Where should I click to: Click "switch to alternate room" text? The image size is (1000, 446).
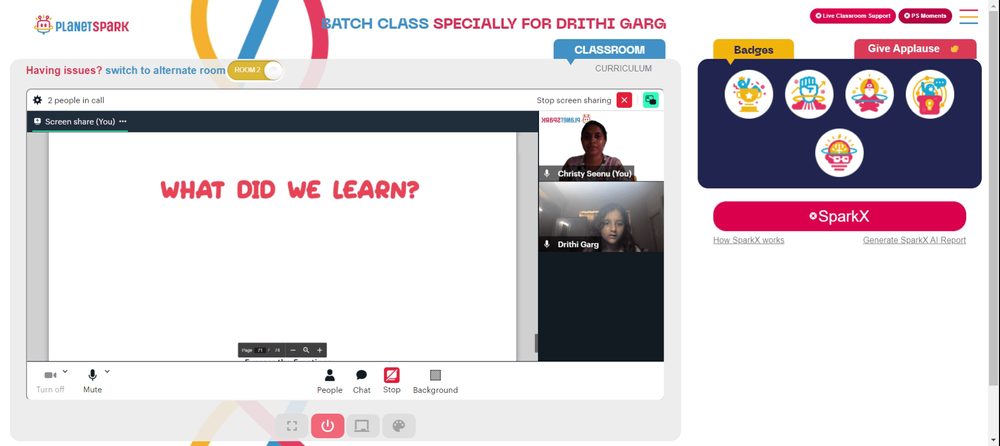[x=165, y=70]
